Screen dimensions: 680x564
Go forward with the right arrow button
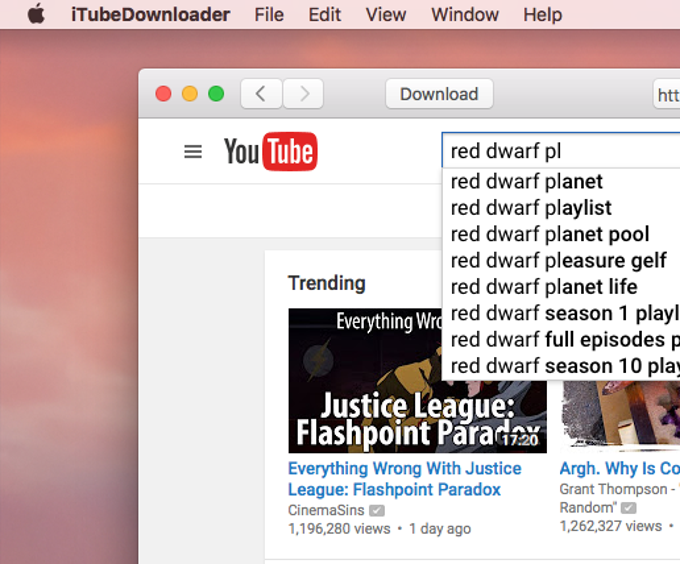click(x=303, y=94)
